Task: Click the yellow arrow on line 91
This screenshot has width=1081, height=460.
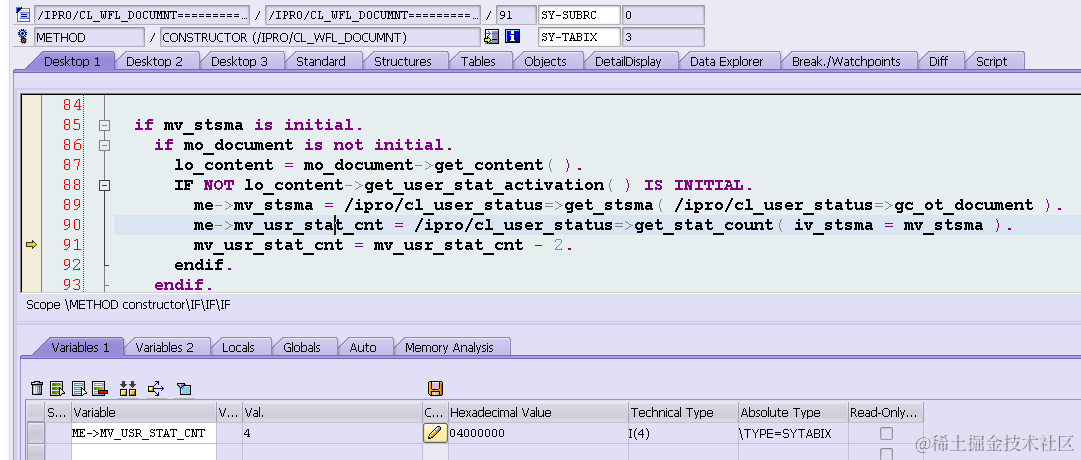Action: (31, 244)
